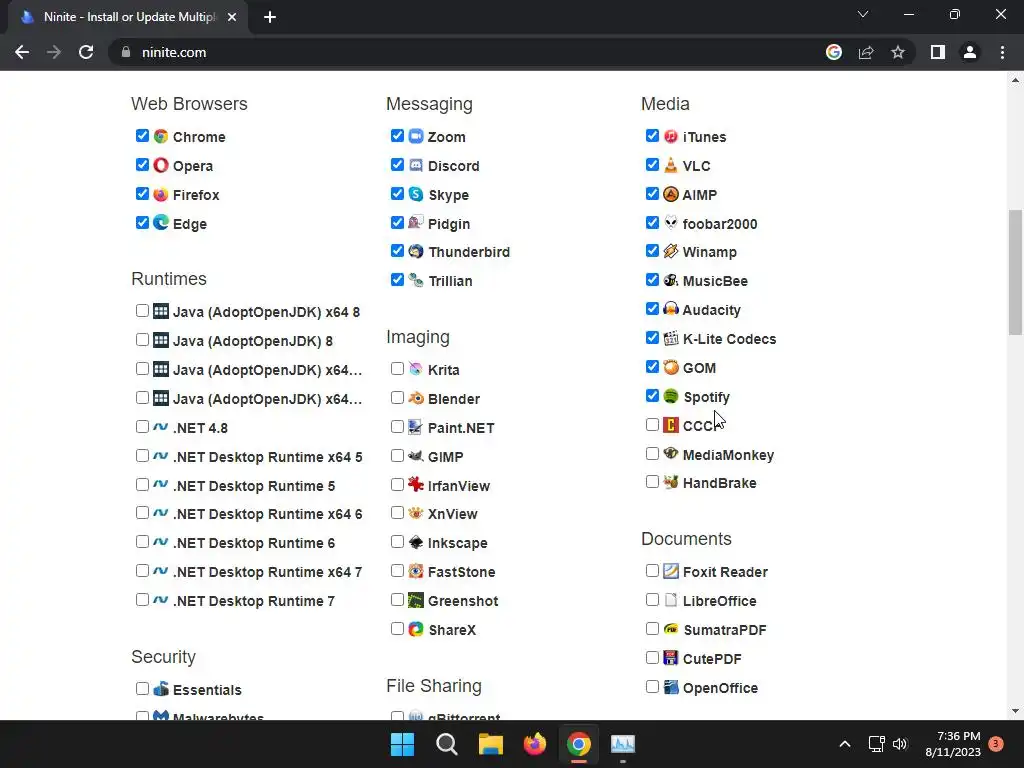
Task: Open the Chrome three-dot menu
Action: coord(1002,52)
